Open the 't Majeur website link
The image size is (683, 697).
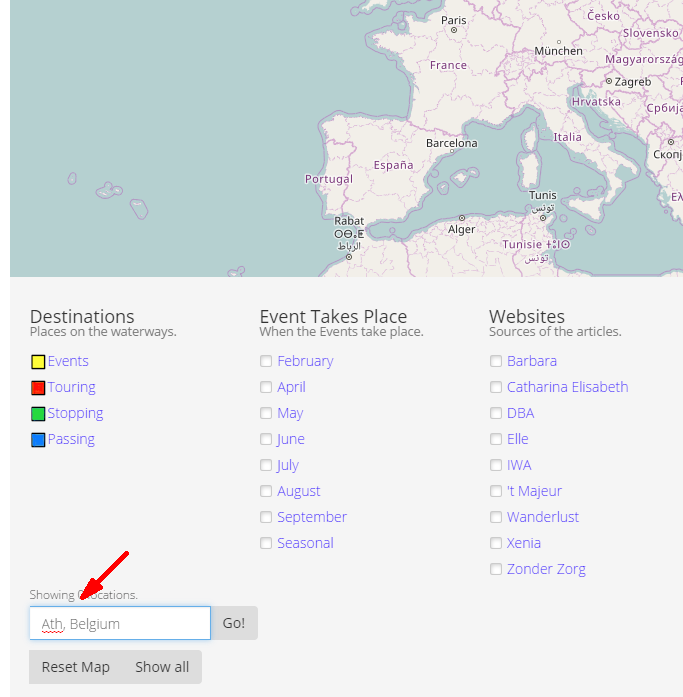534,491
